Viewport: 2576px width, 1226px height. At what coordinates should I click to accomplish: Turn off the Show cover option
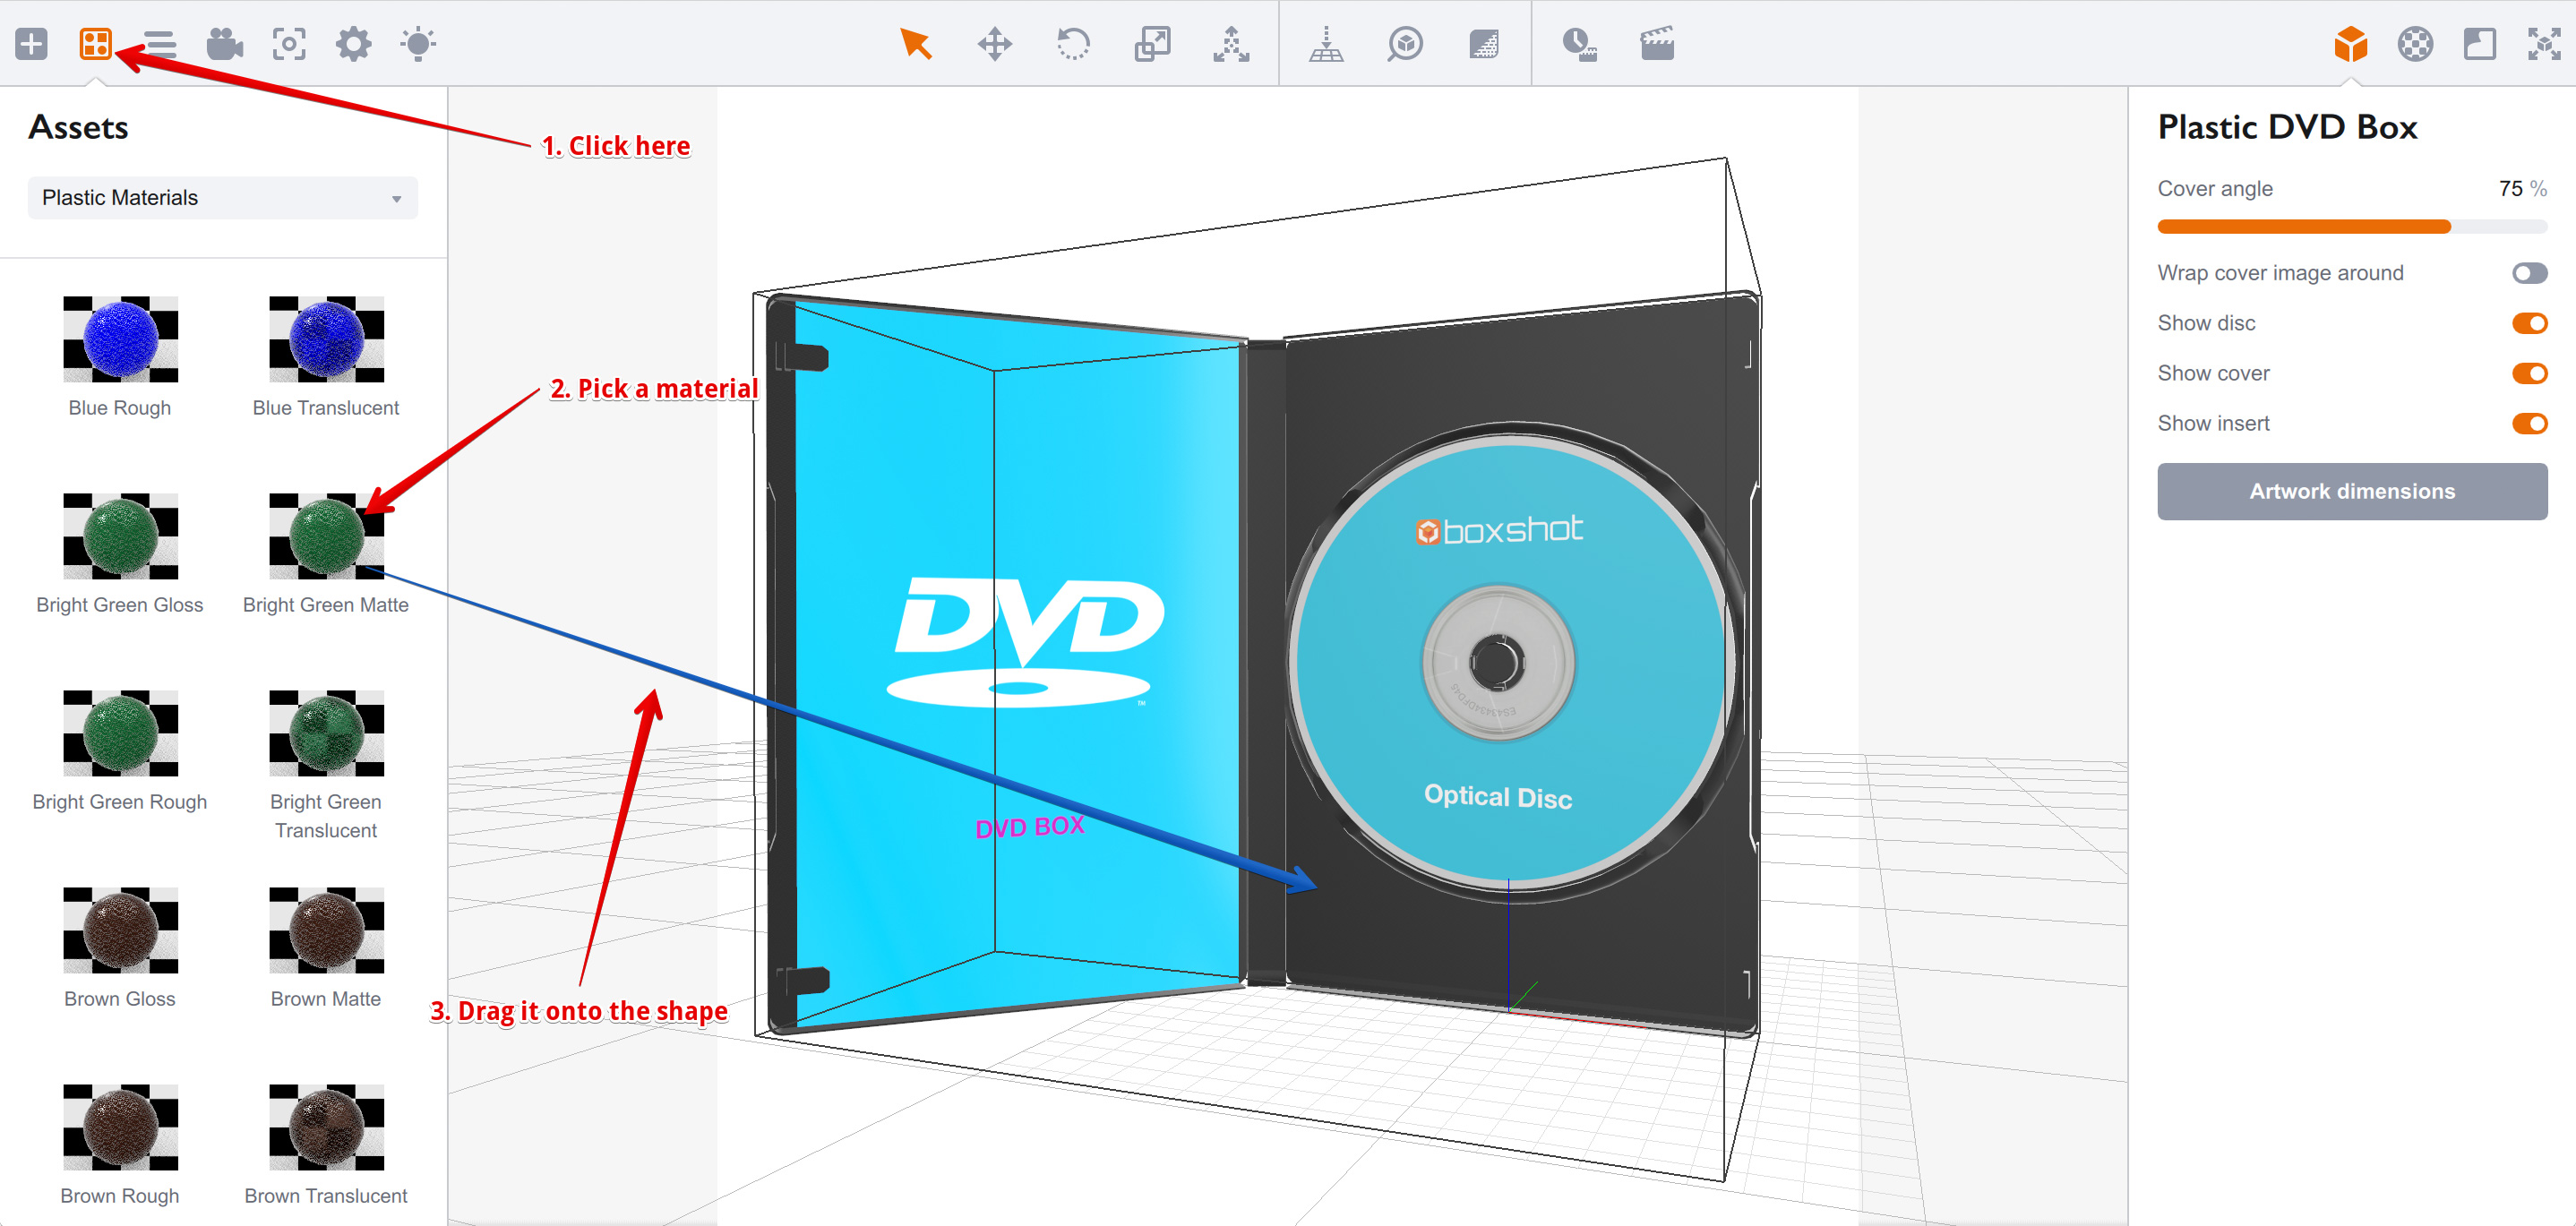(x=2529, y=373)
